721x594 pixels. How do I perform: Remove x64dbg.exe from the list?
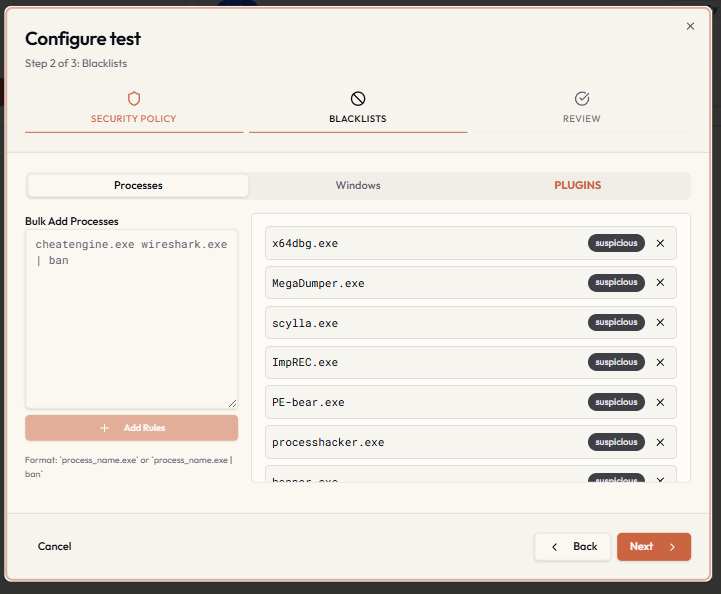point(660,243)
